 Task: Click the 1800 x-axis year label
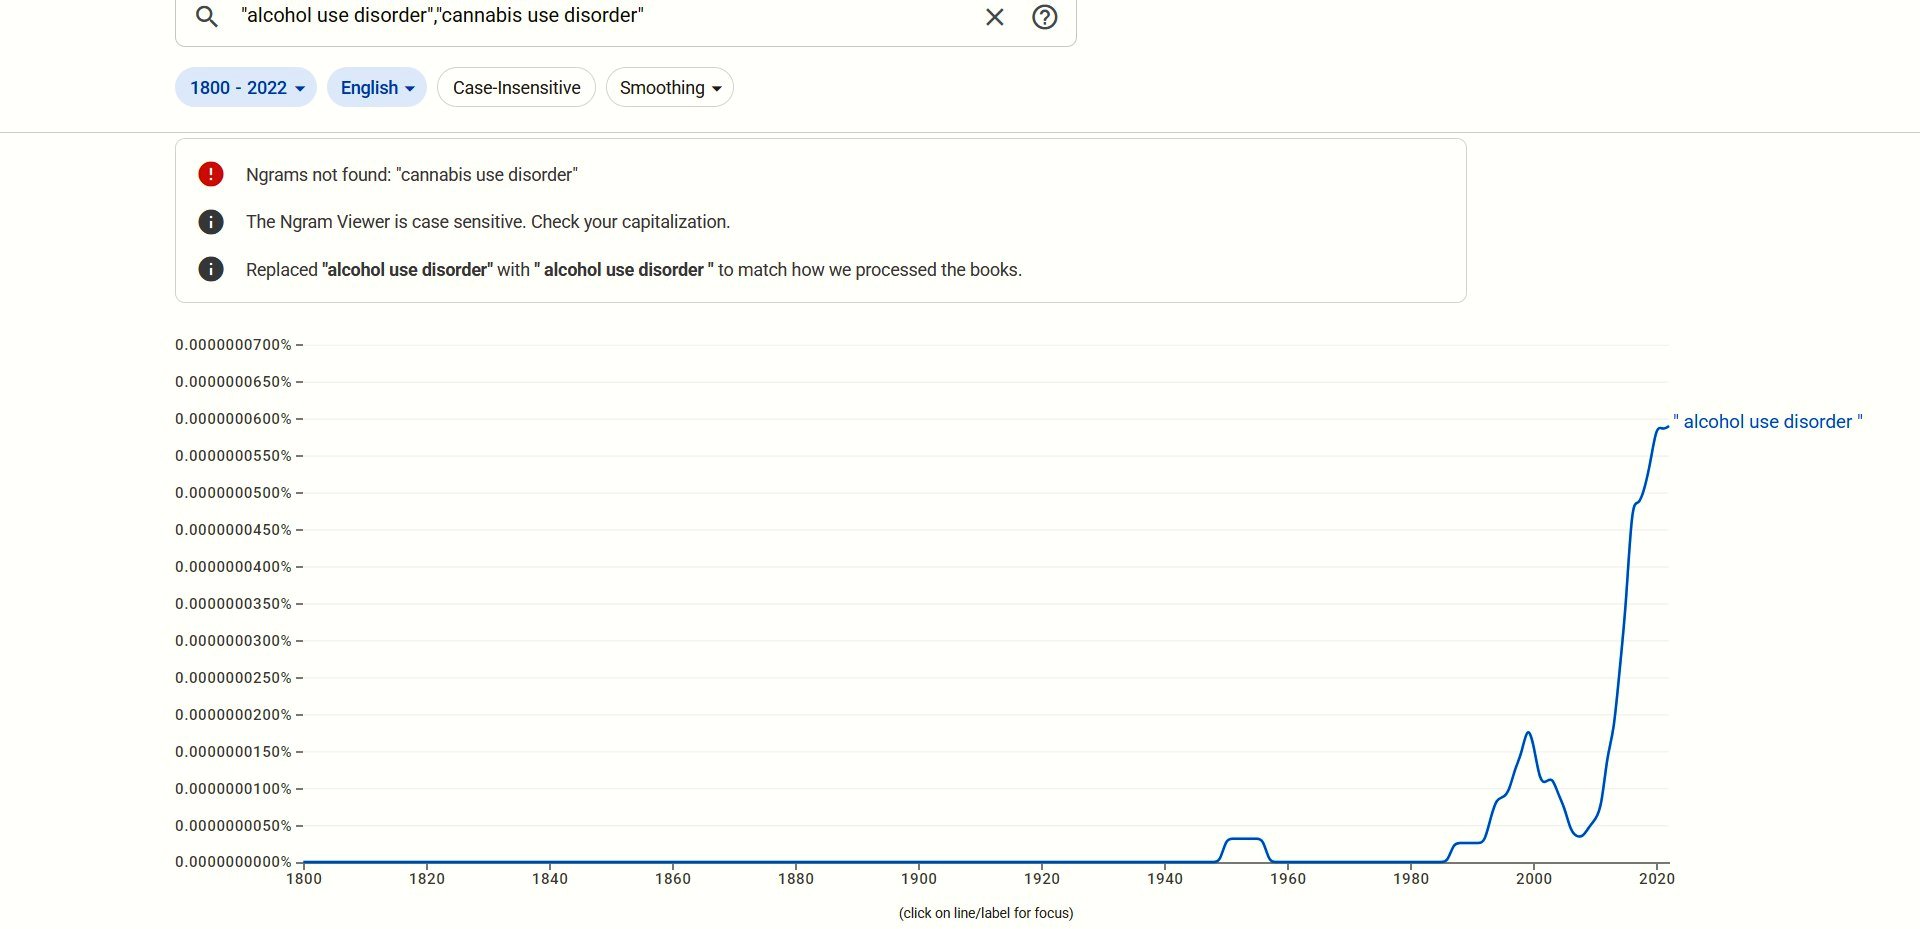[304, 879]
